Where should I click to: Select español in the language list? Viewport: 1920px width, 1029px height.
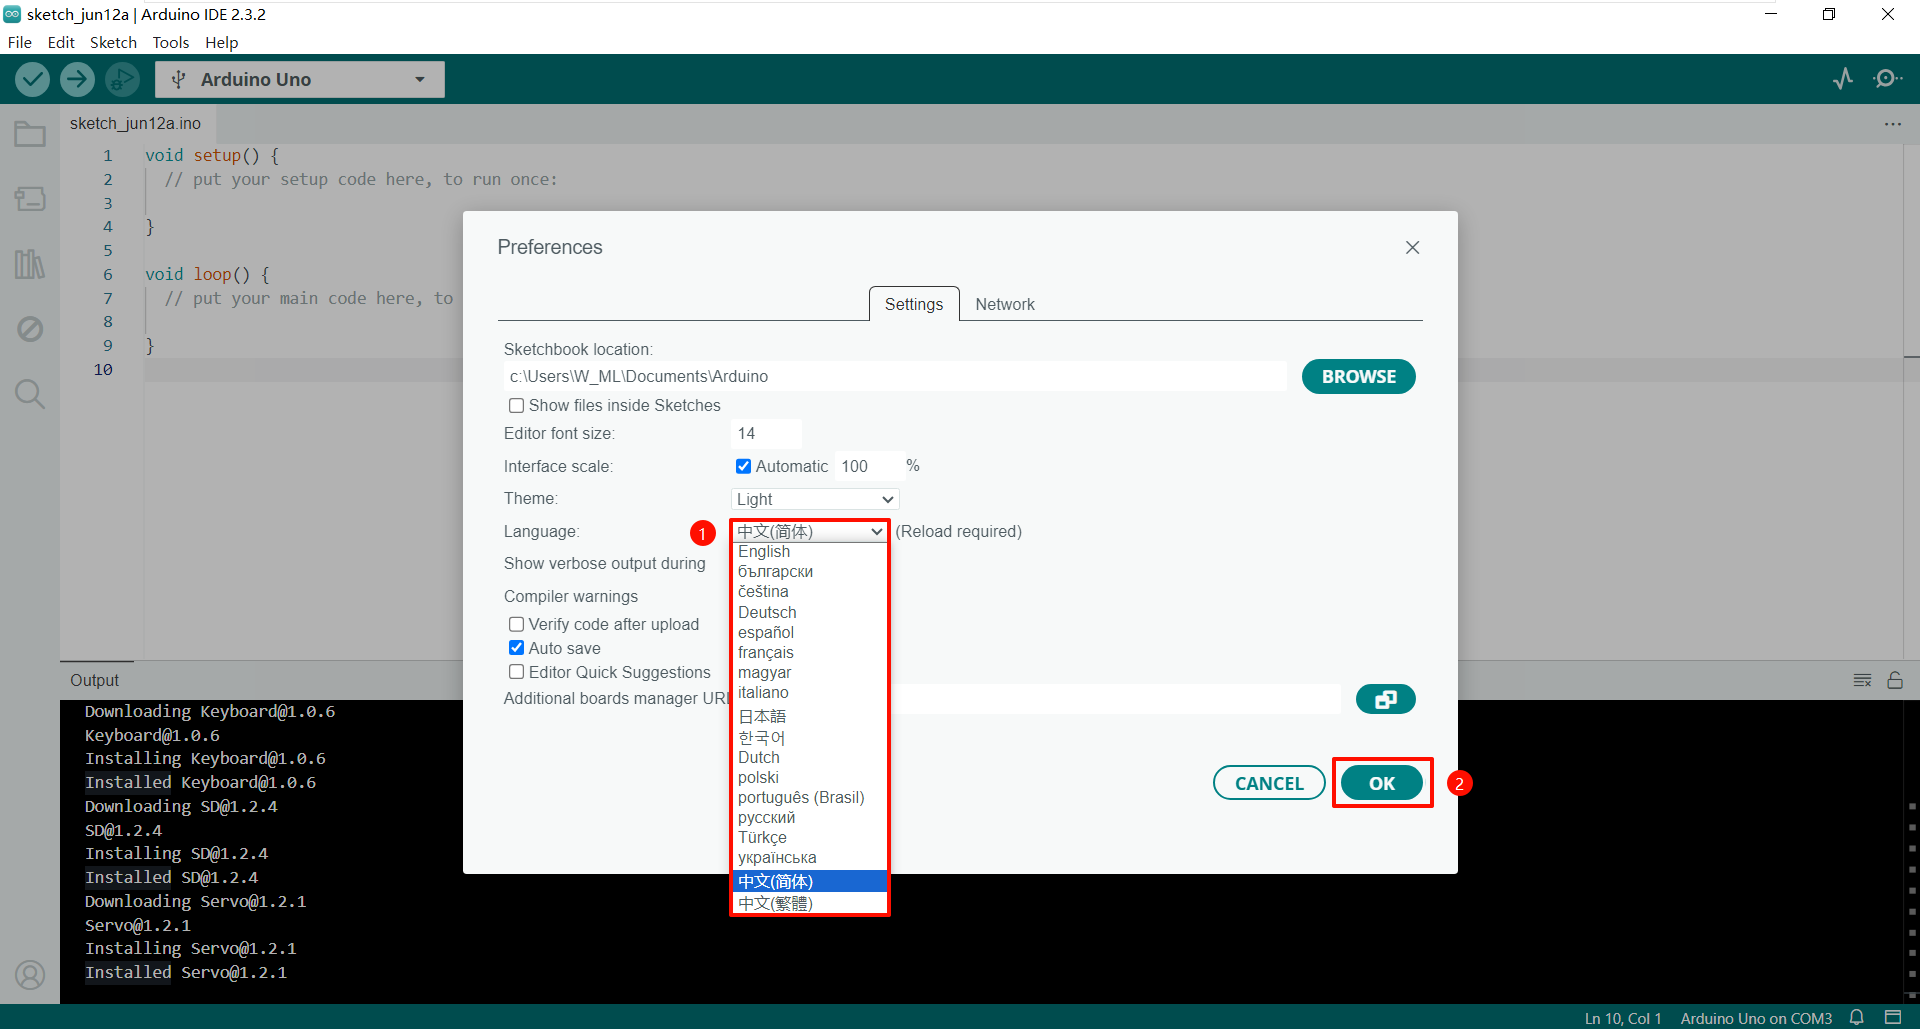tap(810, 632)
